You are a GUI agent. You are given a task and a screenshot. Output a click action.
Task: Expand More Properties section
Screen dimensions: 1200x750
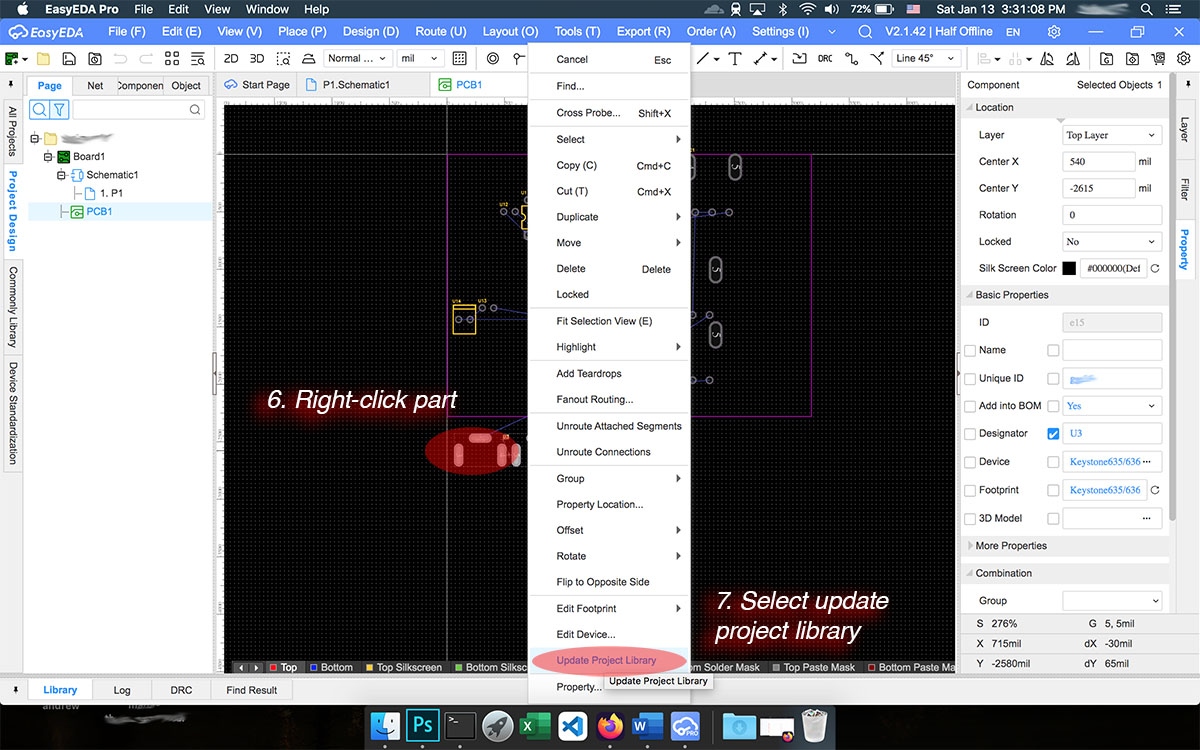tap(1010, 546)
